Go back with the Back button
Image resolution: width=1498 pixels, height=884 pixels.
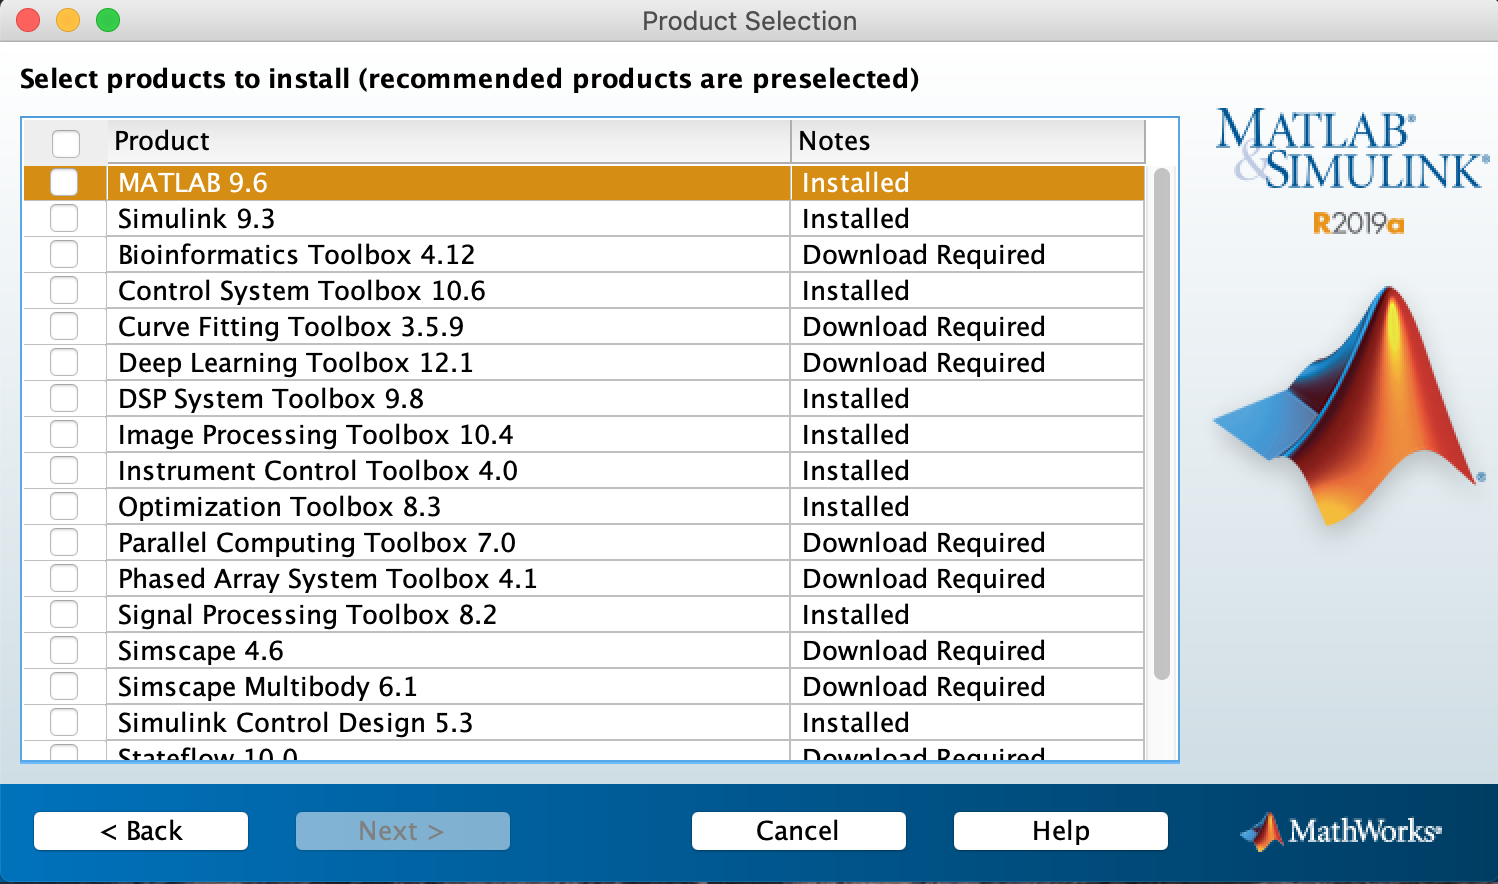click(141, 831)
